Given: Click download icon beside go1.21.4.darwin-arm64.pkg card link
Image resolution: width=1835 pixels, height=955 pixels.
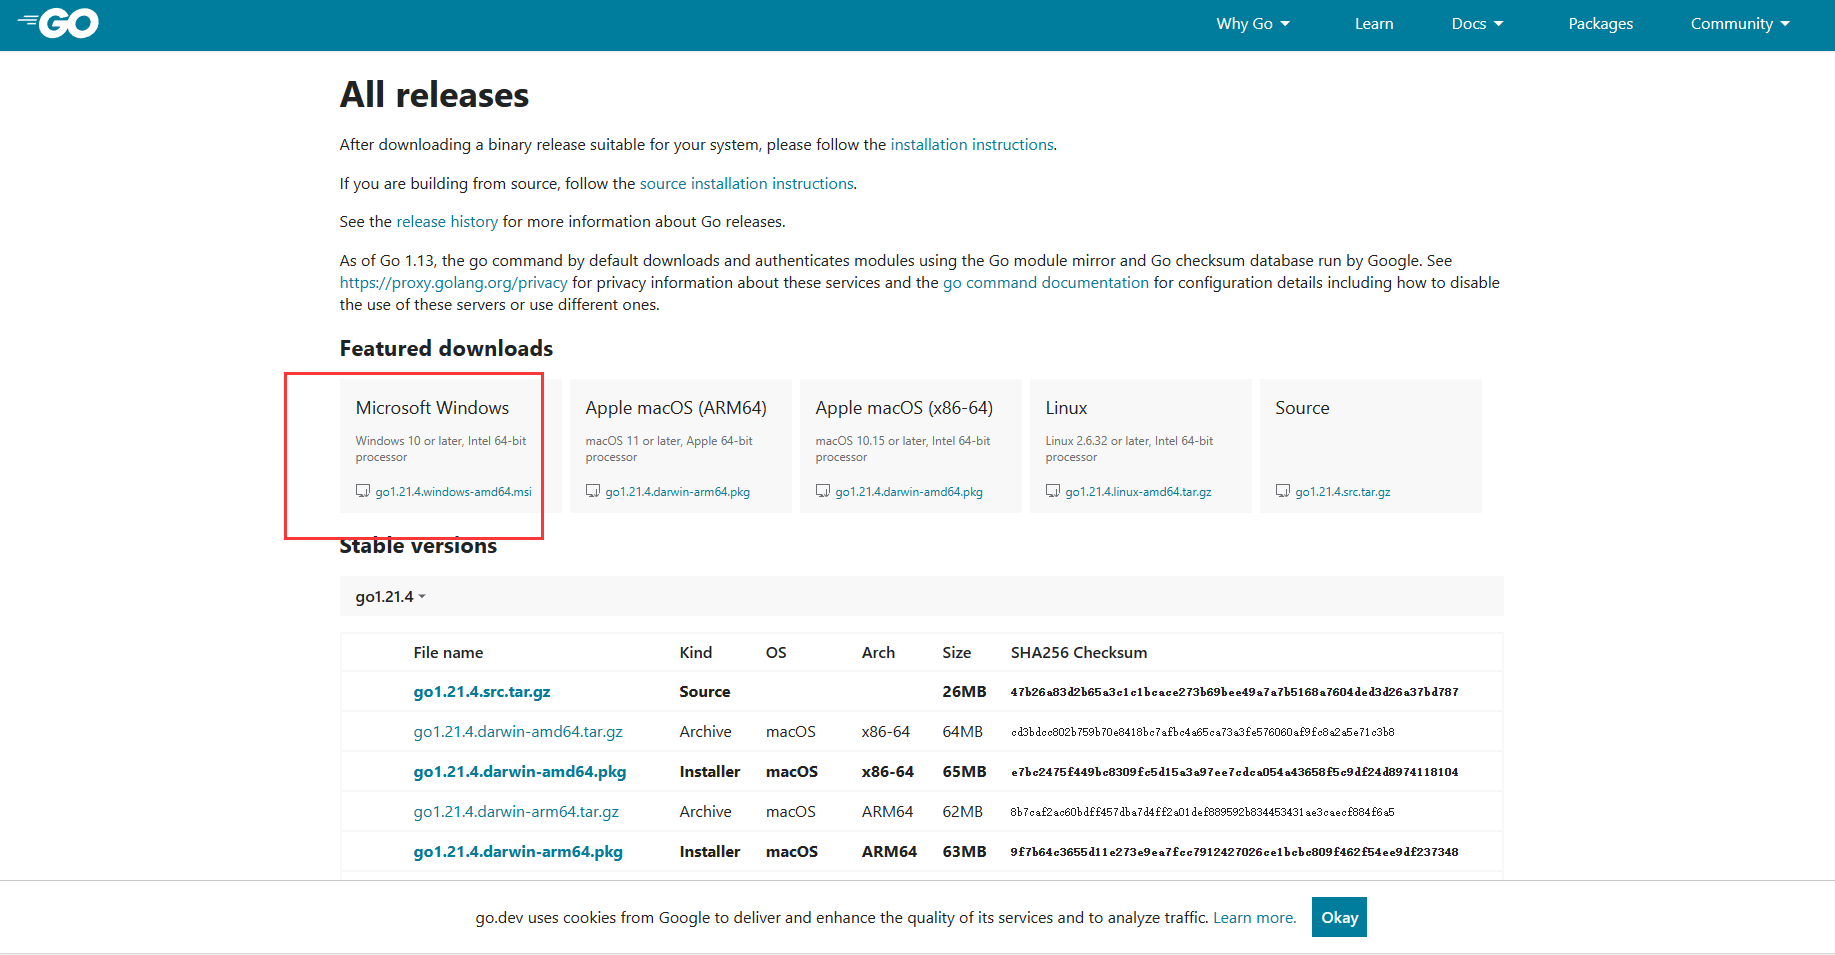Looking at the screenshot, I should coord(593,491).
